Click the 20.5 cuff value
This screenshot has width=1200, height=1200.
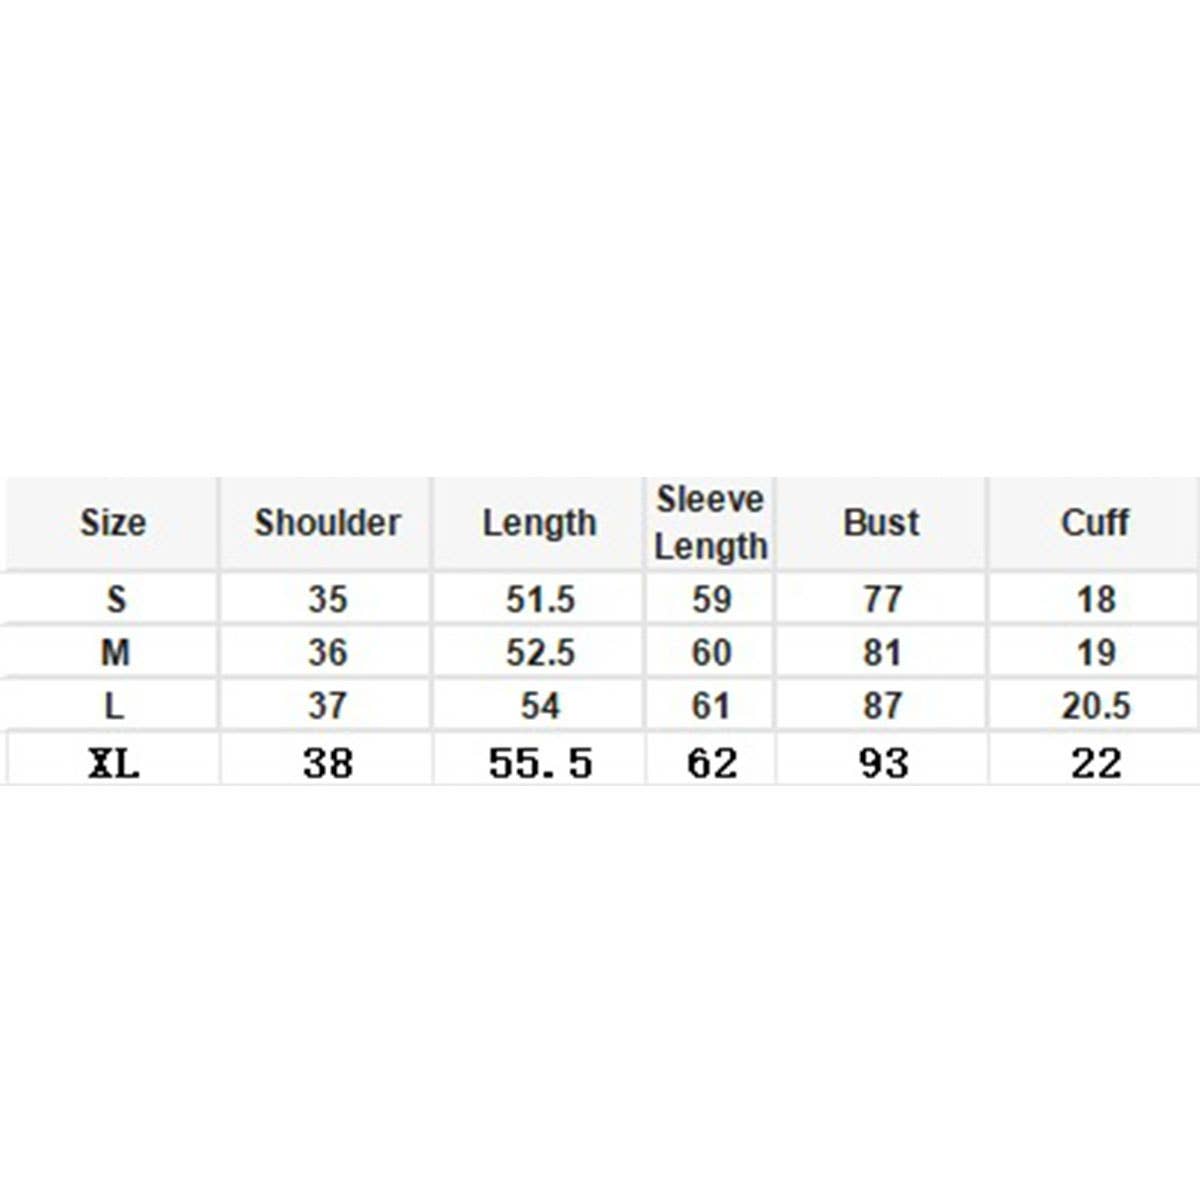pos(1096,706)
